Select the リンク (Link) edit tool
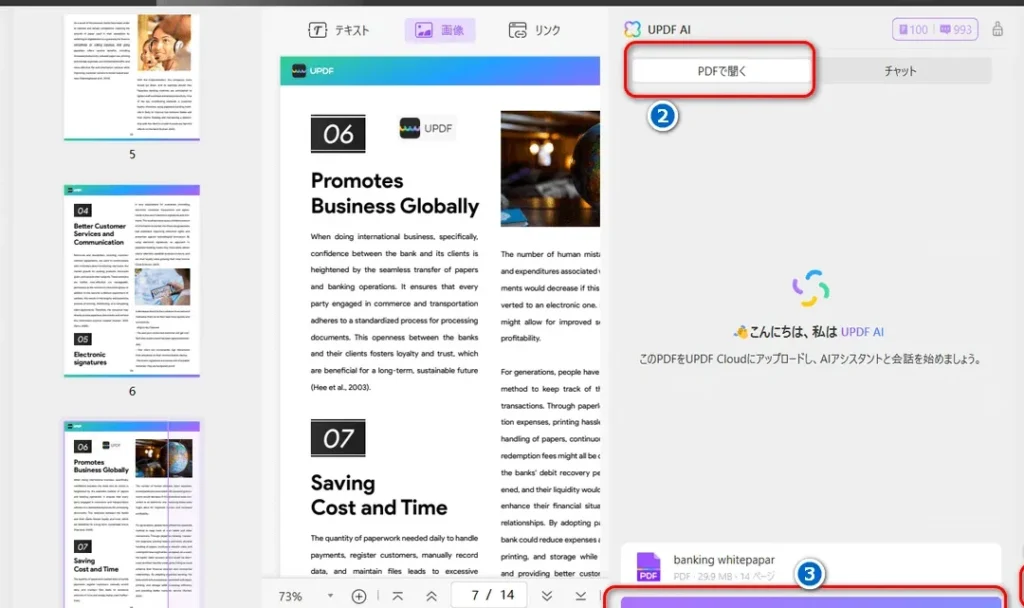1024x608 pixels. 534,30
